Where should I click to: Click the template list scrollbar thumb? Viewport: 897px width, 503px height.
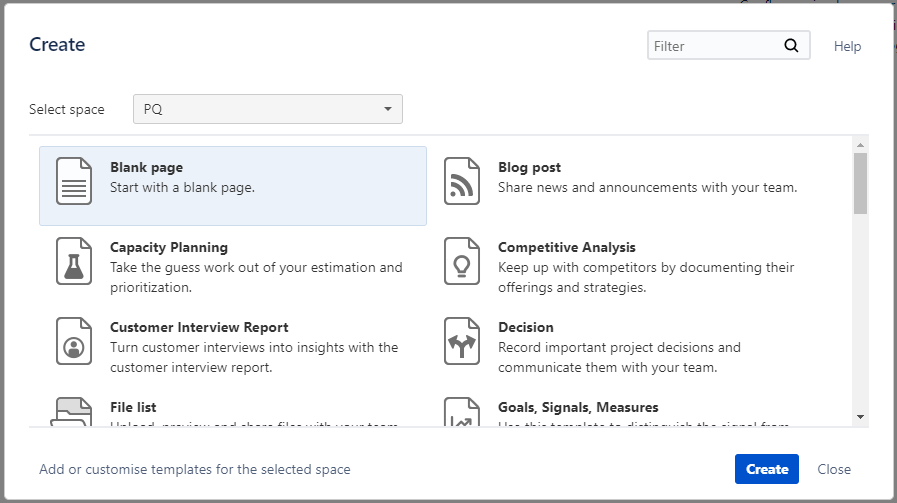[x=860, y=183]
